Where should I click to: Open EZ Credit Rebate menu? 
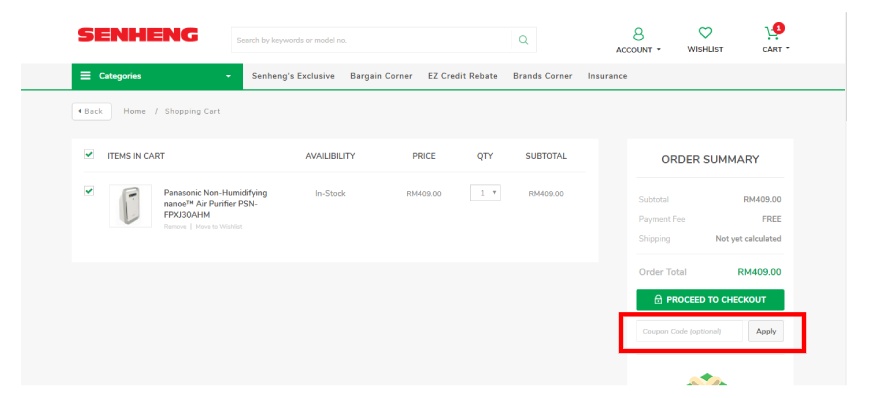click(x=463, y=76)
